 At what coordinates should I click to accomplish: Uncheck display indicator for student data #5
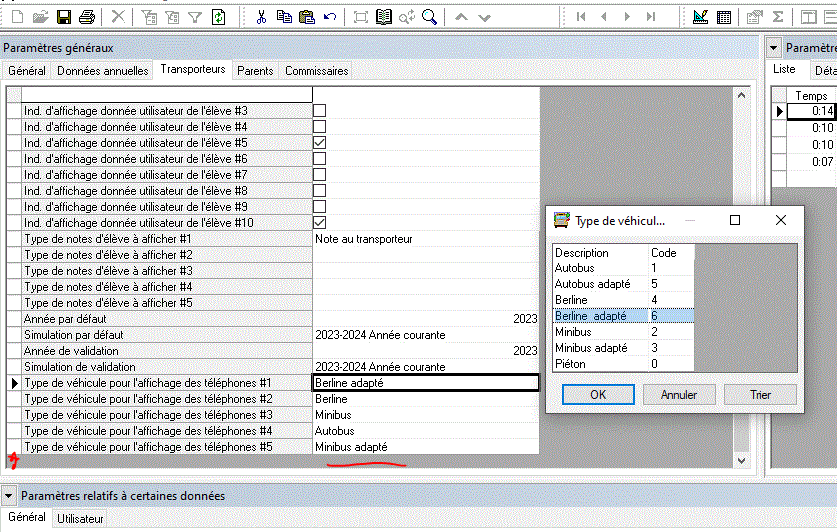click(x=320, y=143)
